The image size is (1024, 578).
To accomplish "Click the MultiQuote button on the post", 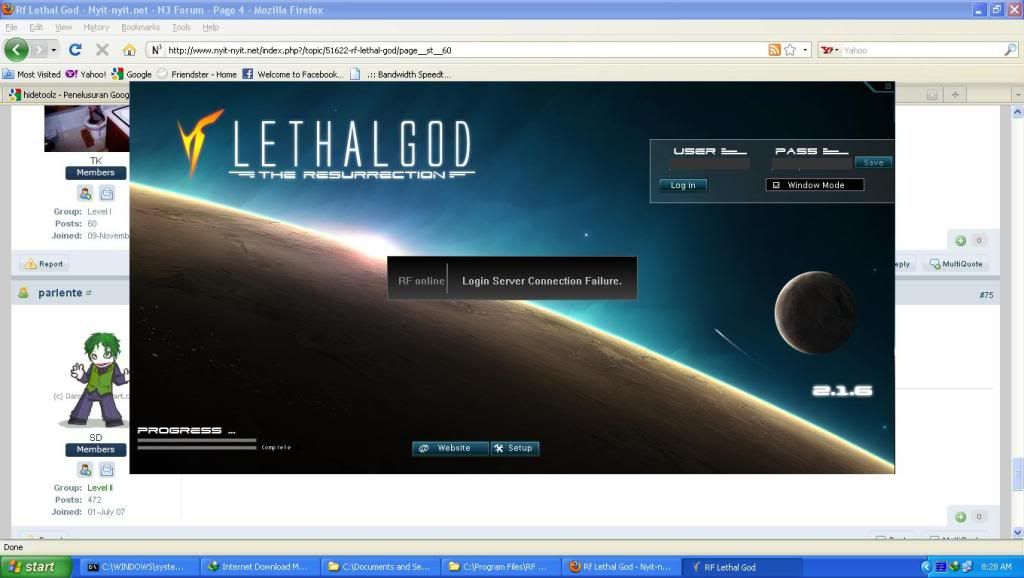I will point(955,264).
